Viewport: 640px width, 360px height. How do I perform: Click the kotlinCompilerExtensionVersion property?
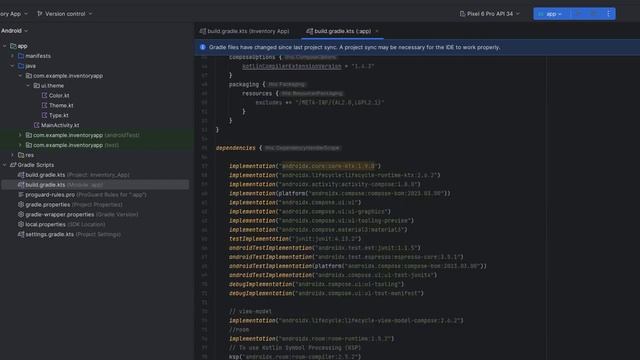291,66
